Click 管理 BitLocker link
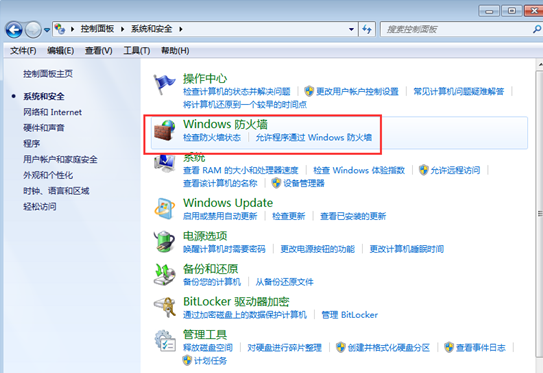 [x=349, y=315]
